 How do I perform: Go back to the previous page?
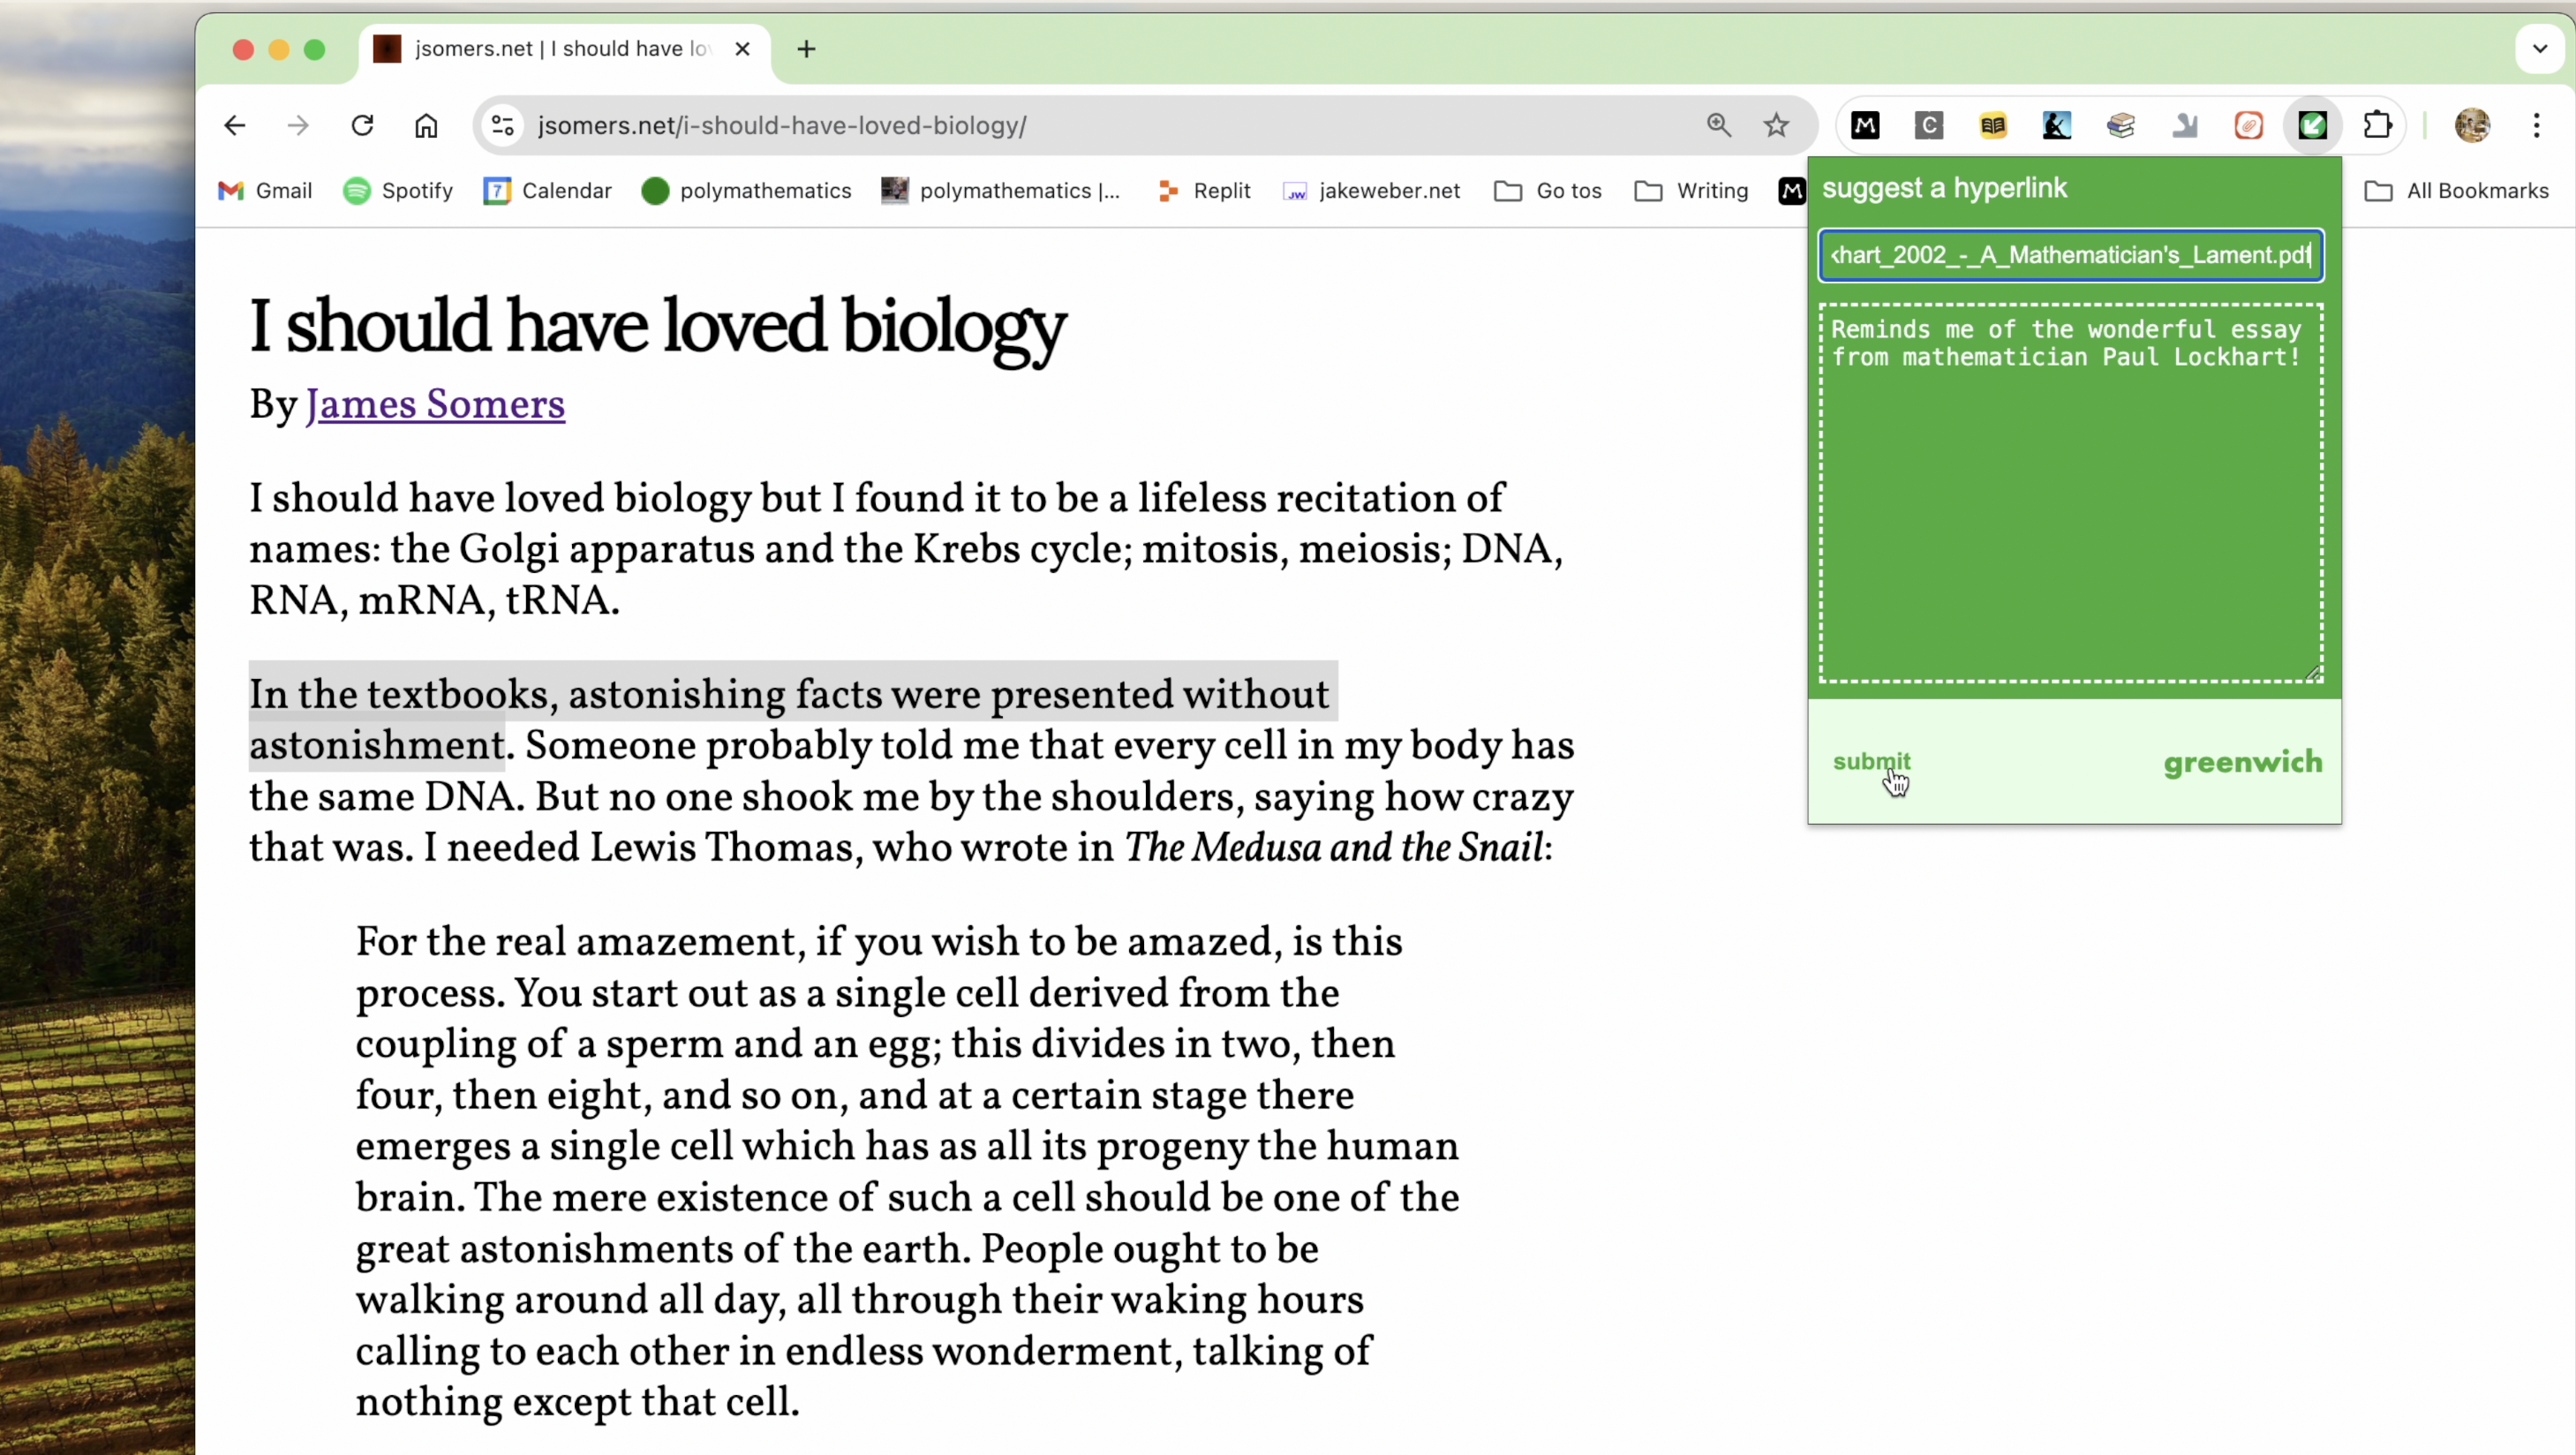pos(235,125)
